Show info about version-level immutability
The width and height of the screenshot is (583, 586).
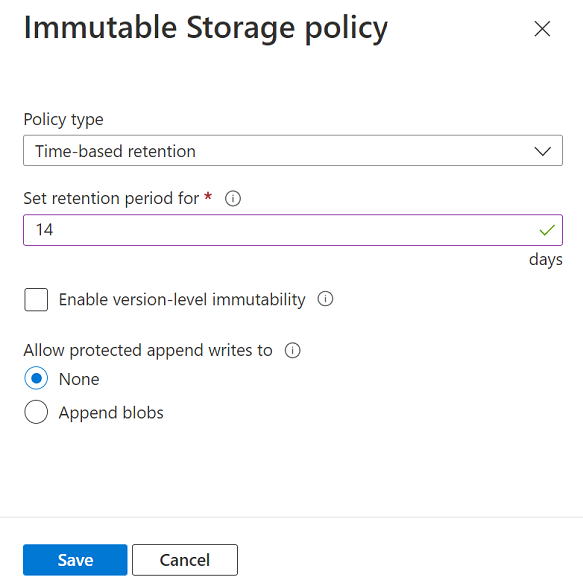click(x=325, y=299)
